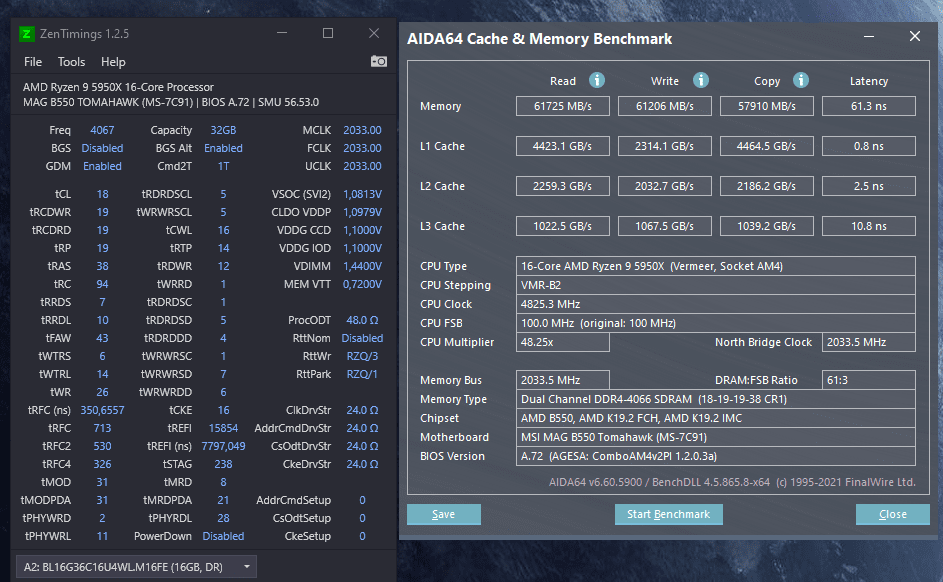
Task: Click the CPU Clock 4825.3 MHz field
Action: [716, 304]
